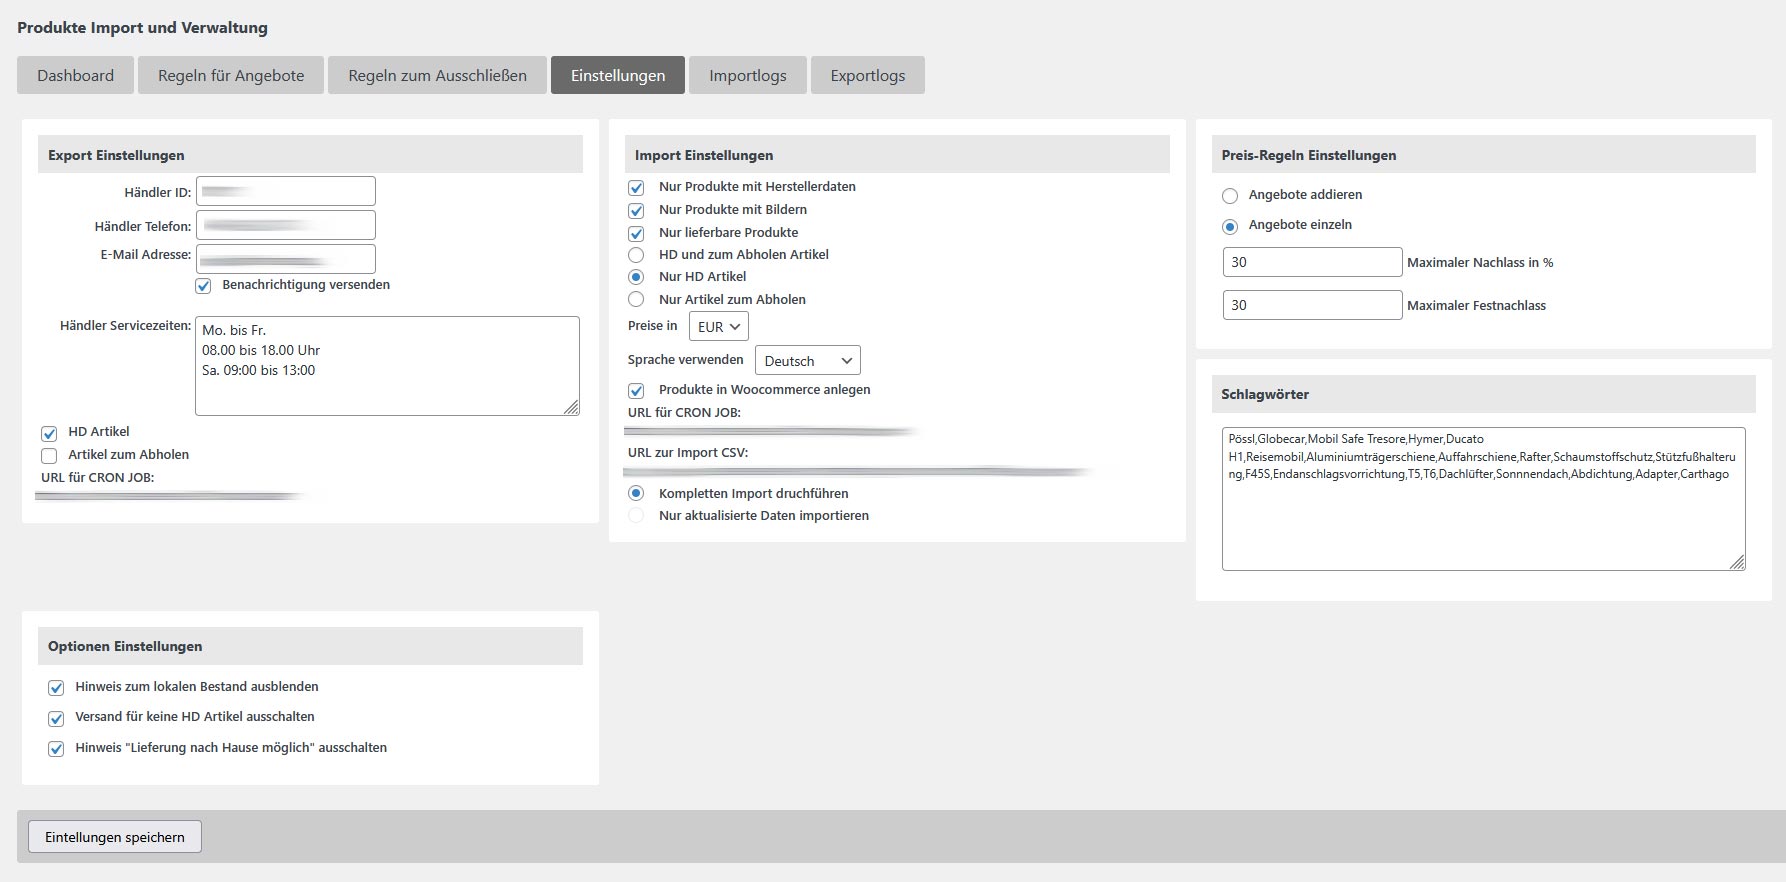Select HD und zum Abholen Artikel
The width and height of the screenshot is (1786, 882).
click(x=636, y=255)
